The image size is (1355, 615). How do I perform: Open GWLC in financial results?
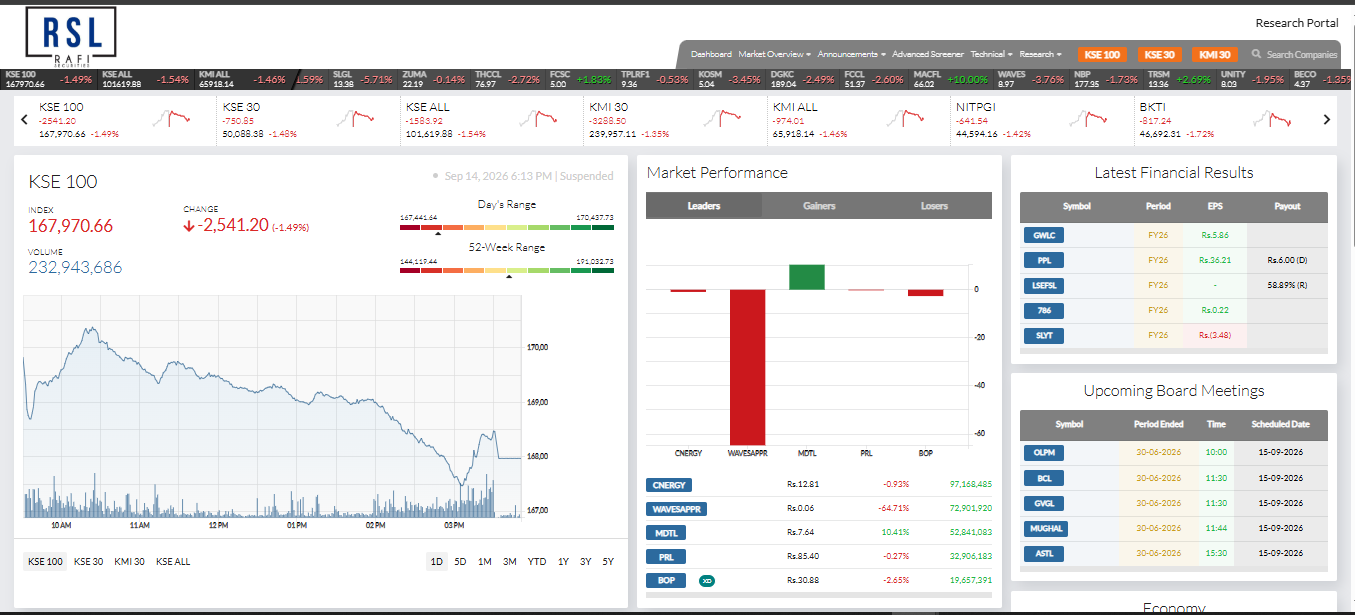1043,235
